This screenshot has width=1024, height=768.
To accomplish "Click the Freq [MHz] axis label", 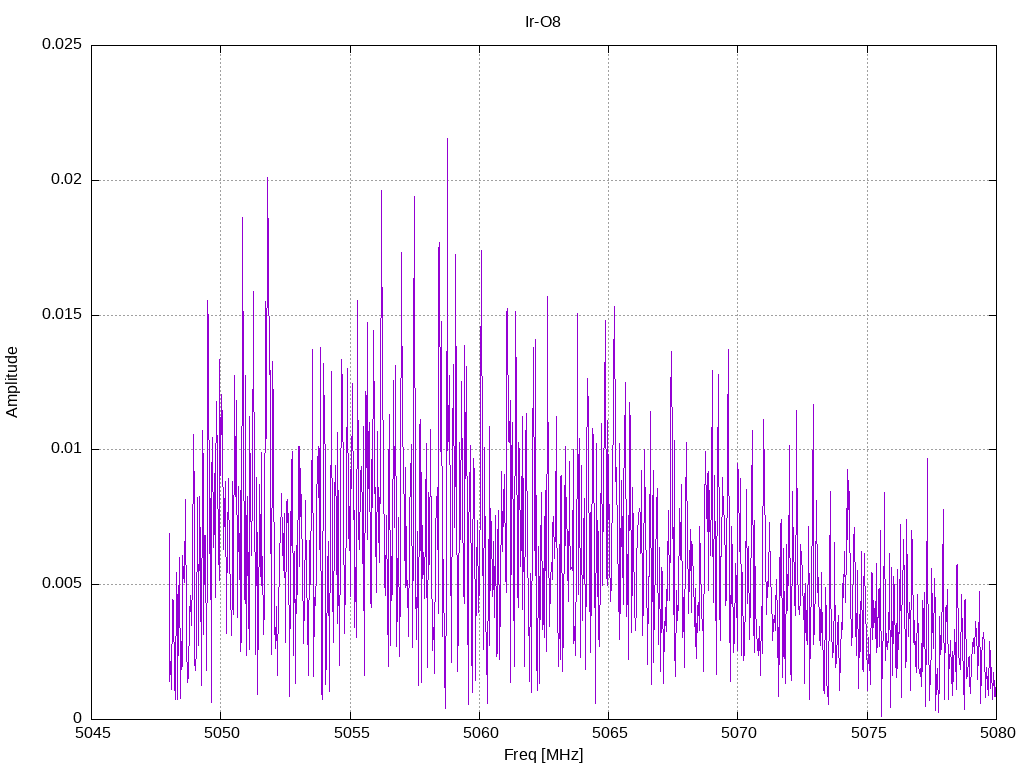I will tap(543, 755).
